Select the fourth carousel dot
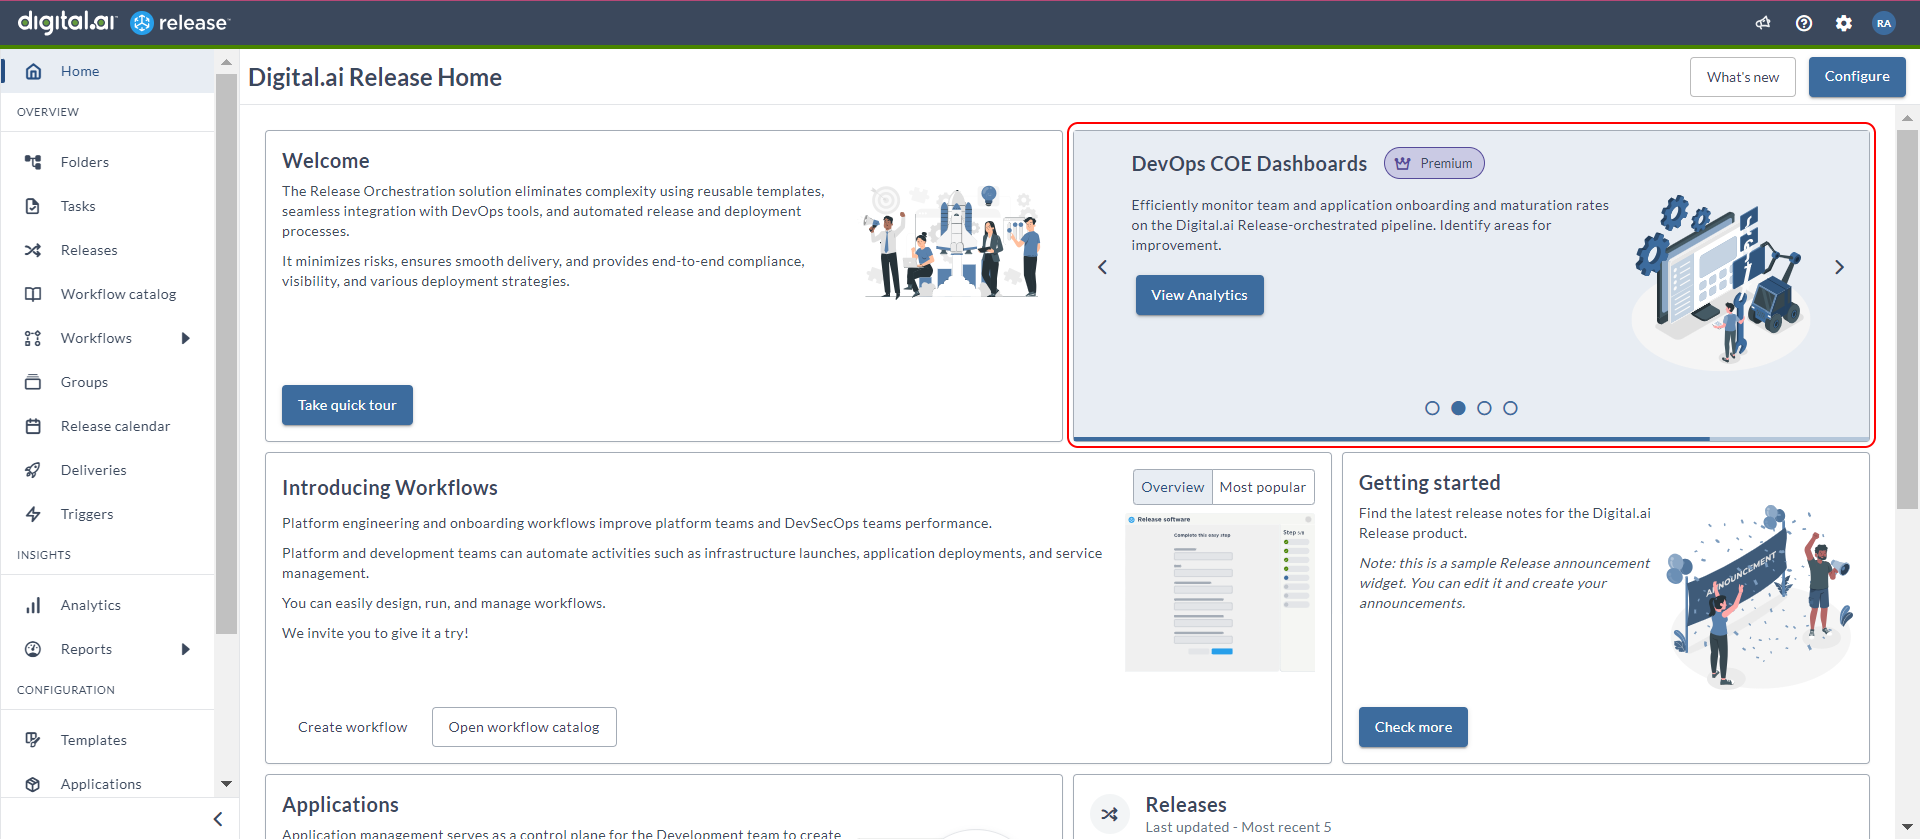The width and height of the screenshot is (1920, 839). (1510, 408)
